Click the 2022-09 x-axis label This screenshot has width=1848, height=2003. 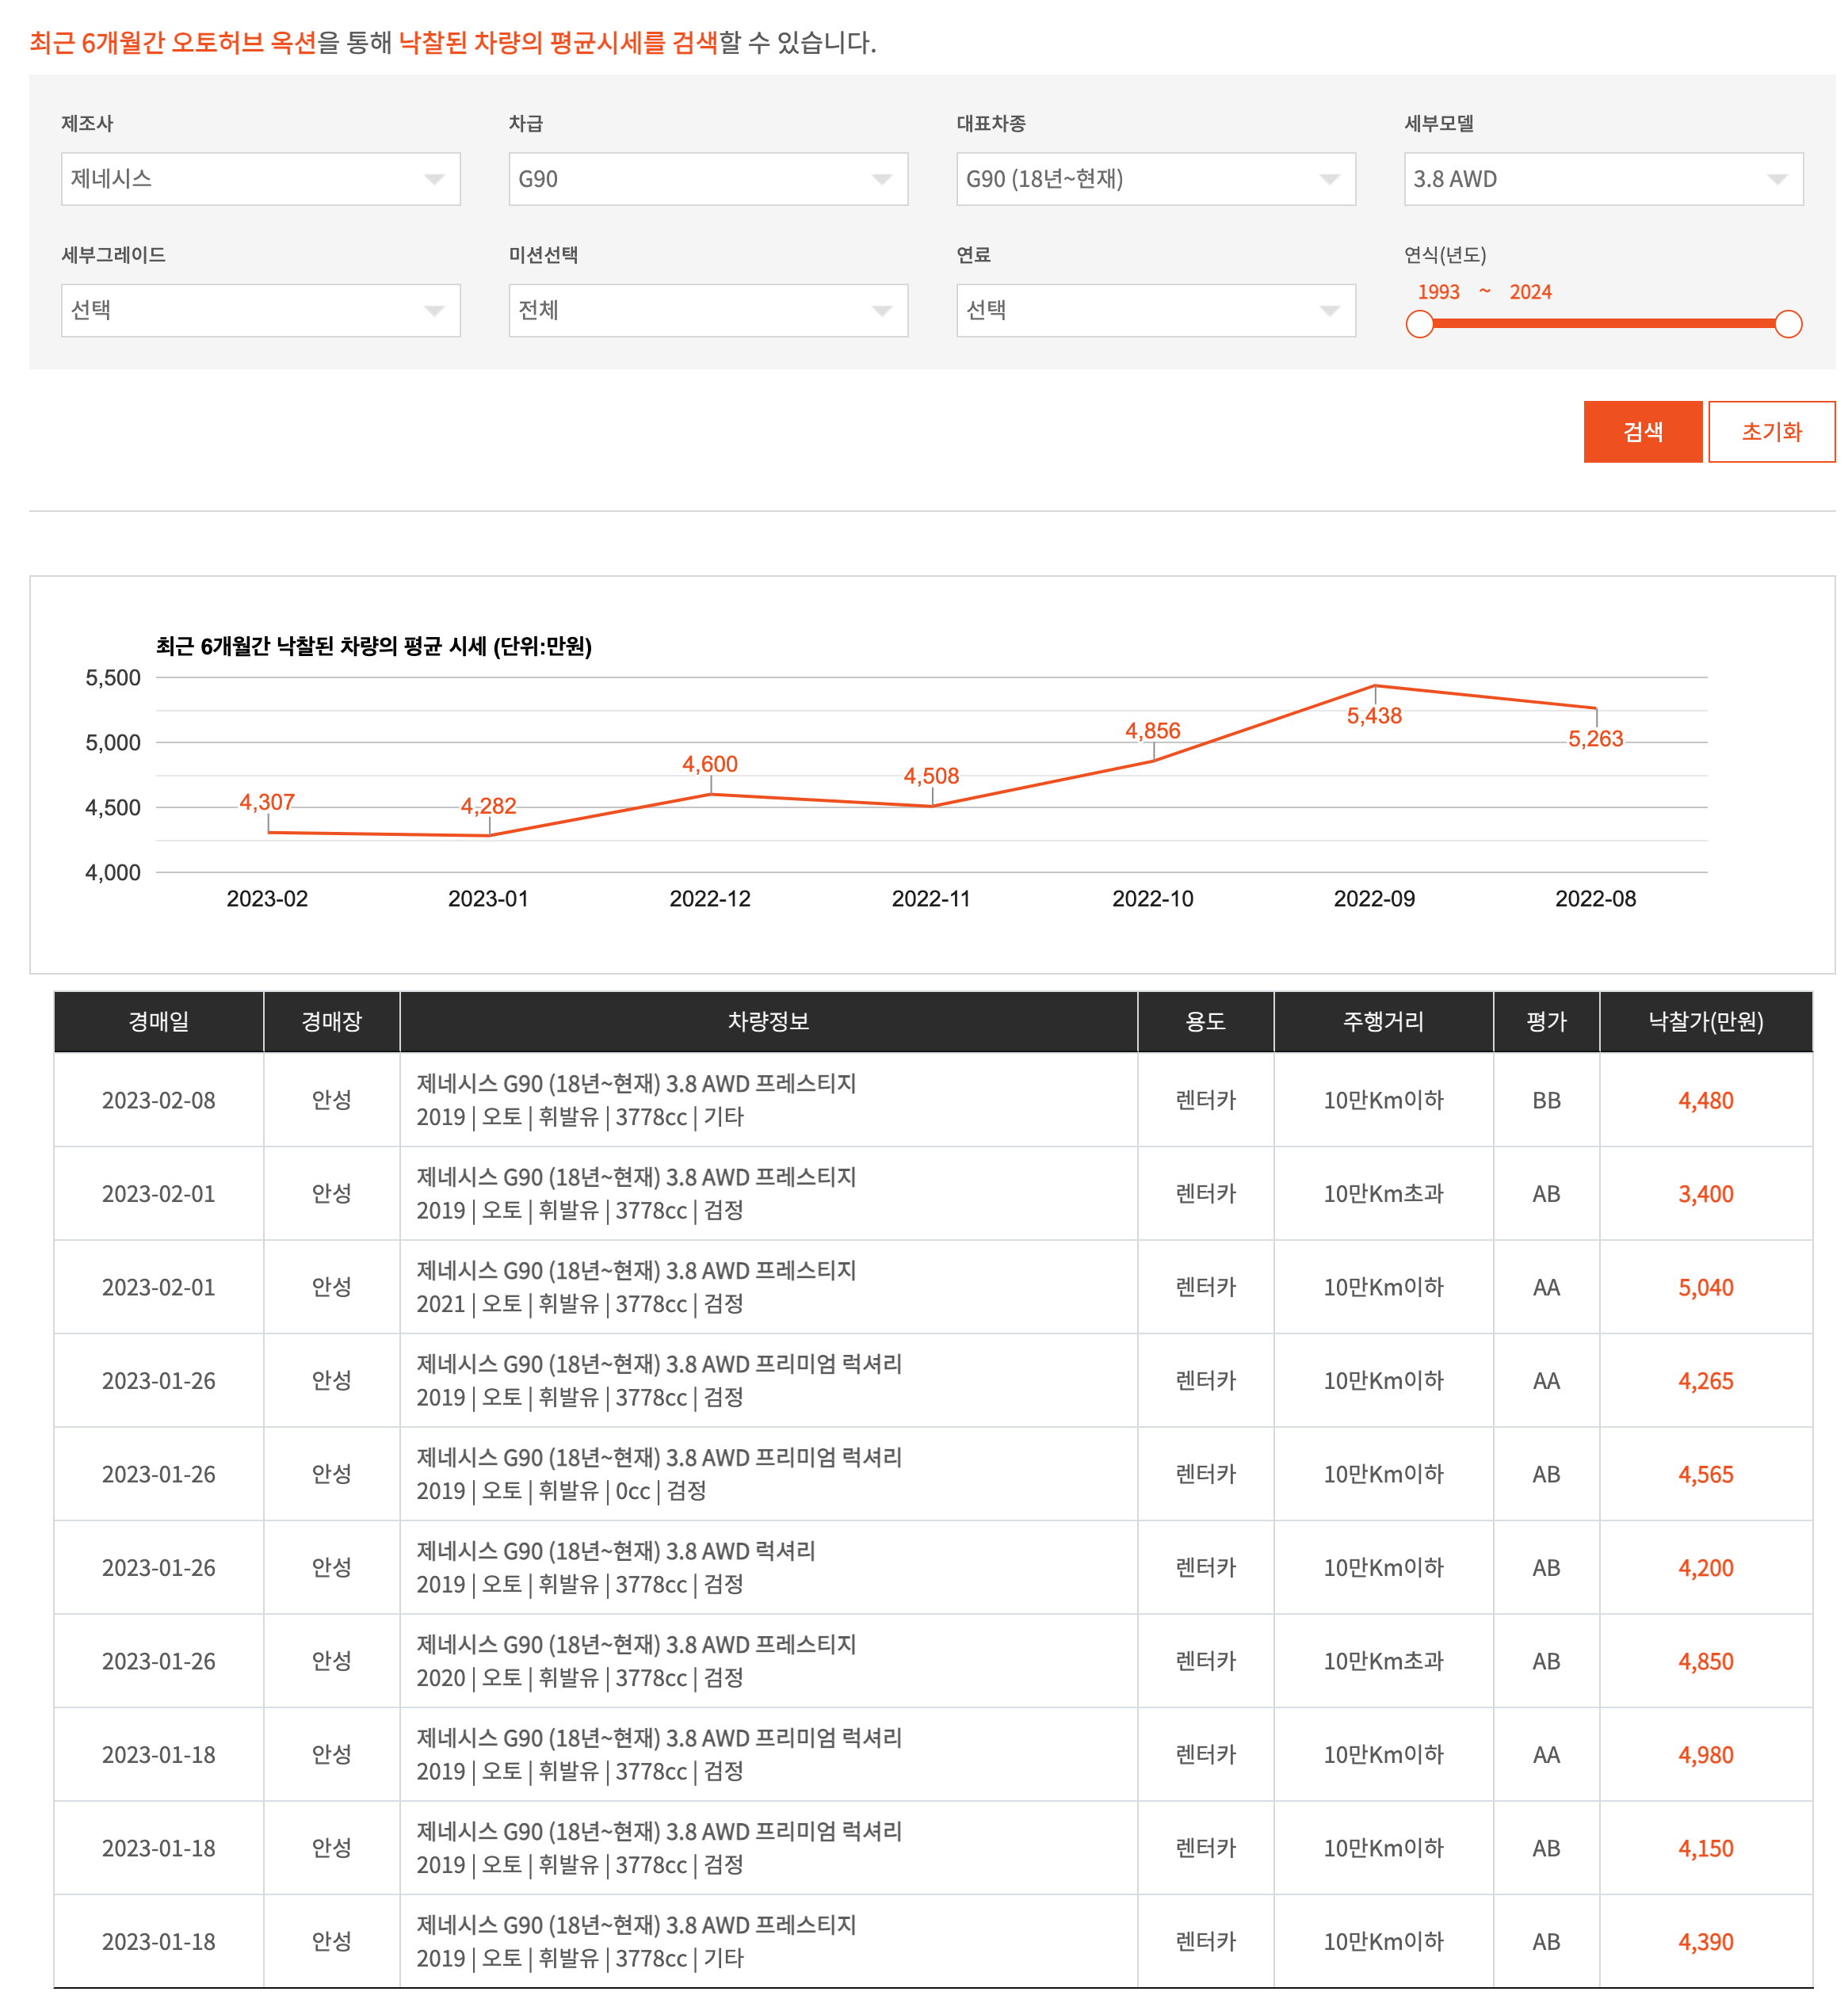coord(1374,898)
